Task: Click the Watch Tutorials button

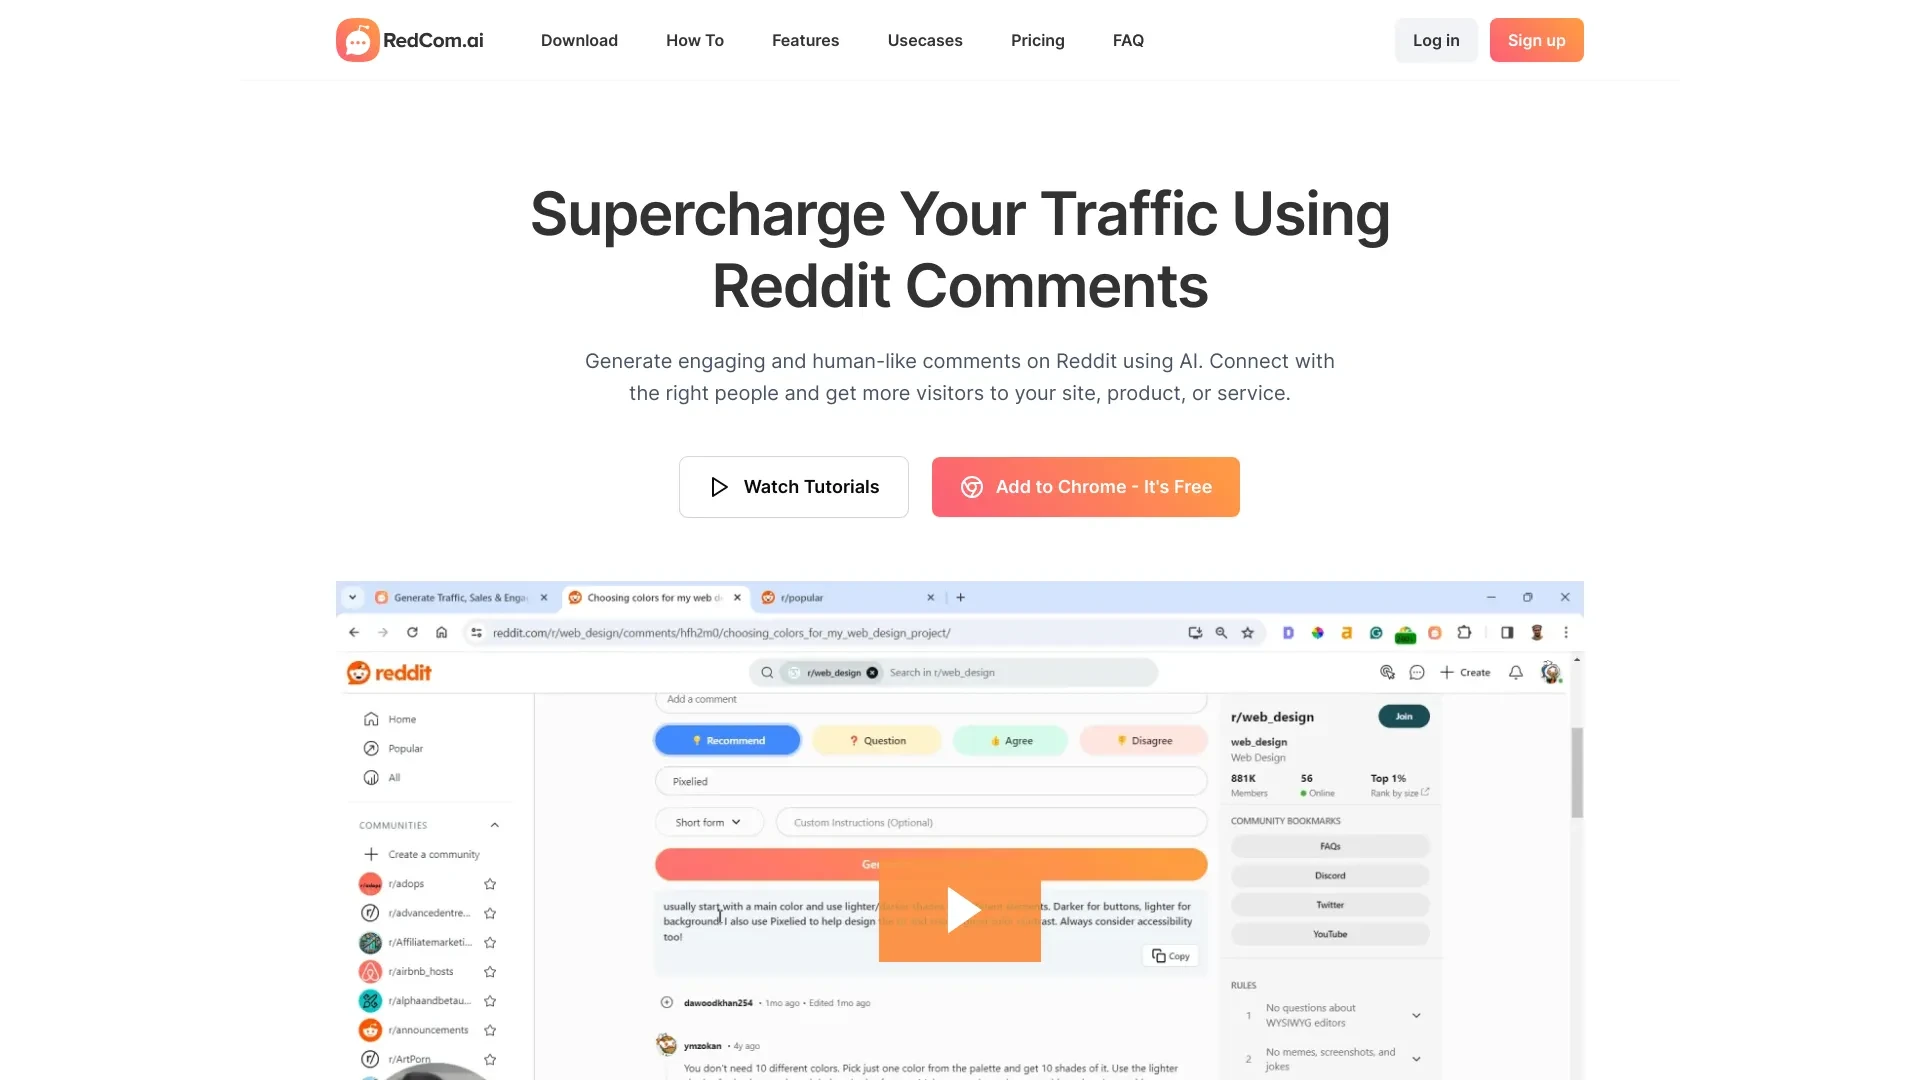Action: point(793,485)
